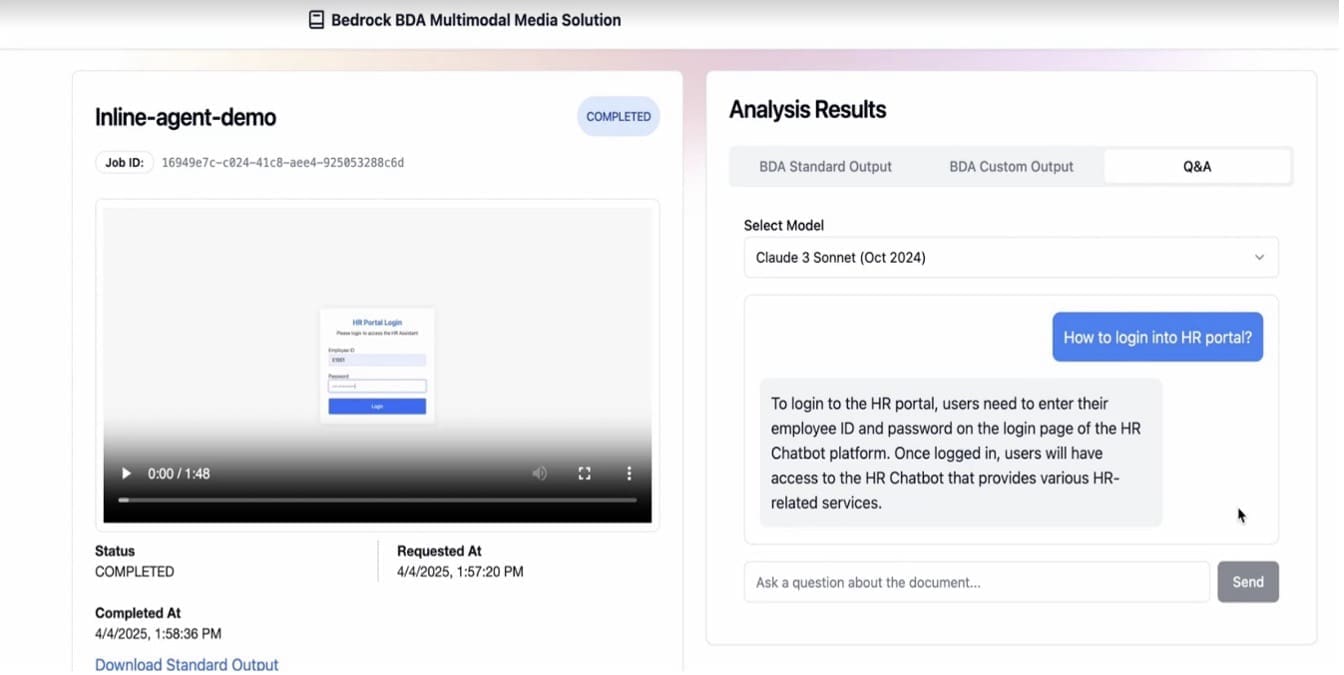
Task: Click the book icon in the header
Action: (x=316, y=20)
